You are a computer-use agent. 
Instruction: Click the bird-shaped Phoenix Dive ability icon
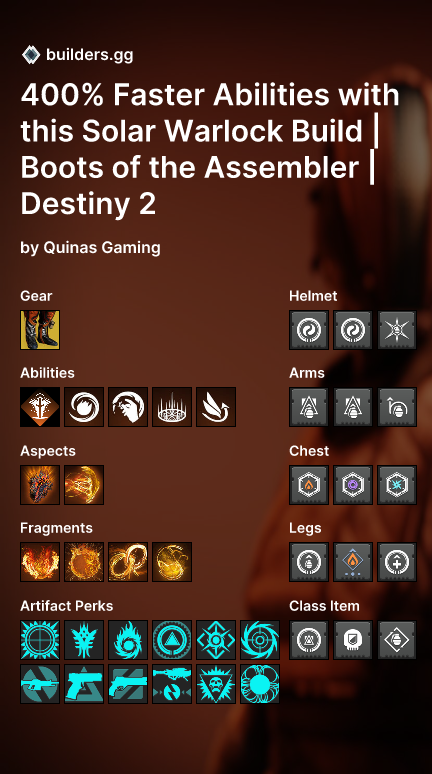[216, 407]
